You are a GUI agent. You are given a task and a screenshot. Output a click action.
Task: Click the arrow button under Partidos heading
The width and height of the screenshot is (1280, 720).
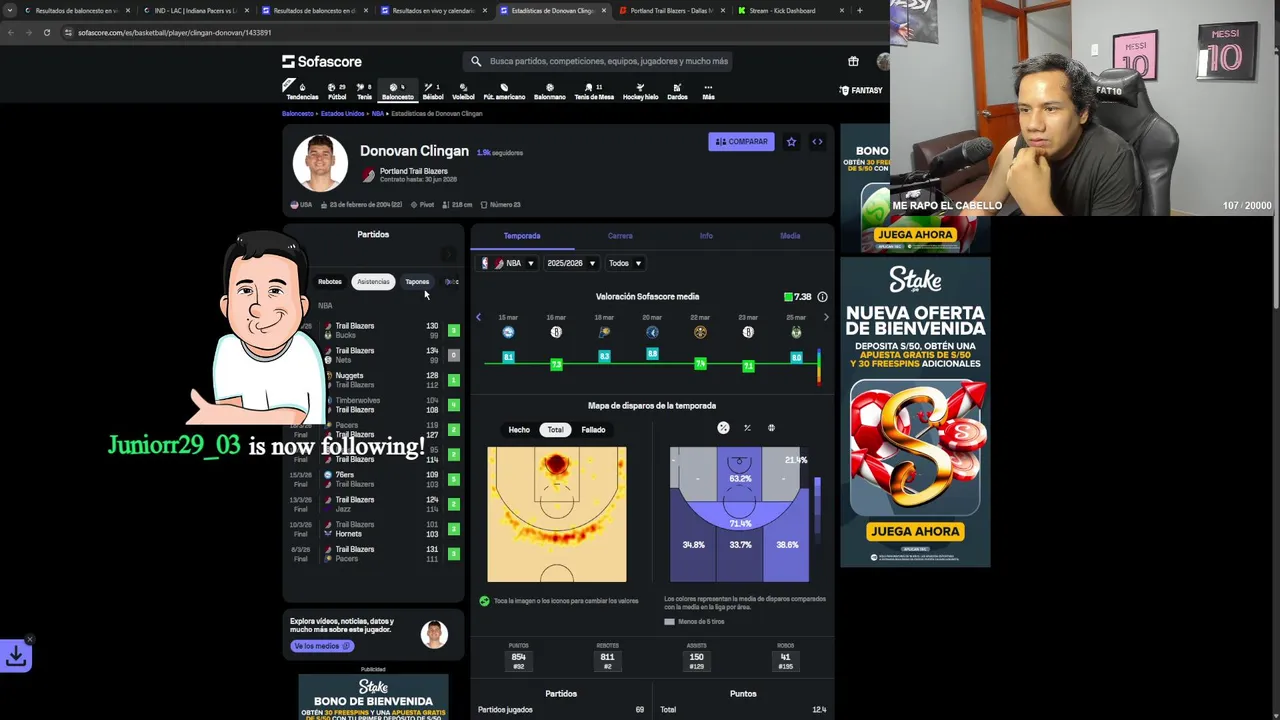tap(449, 255)
